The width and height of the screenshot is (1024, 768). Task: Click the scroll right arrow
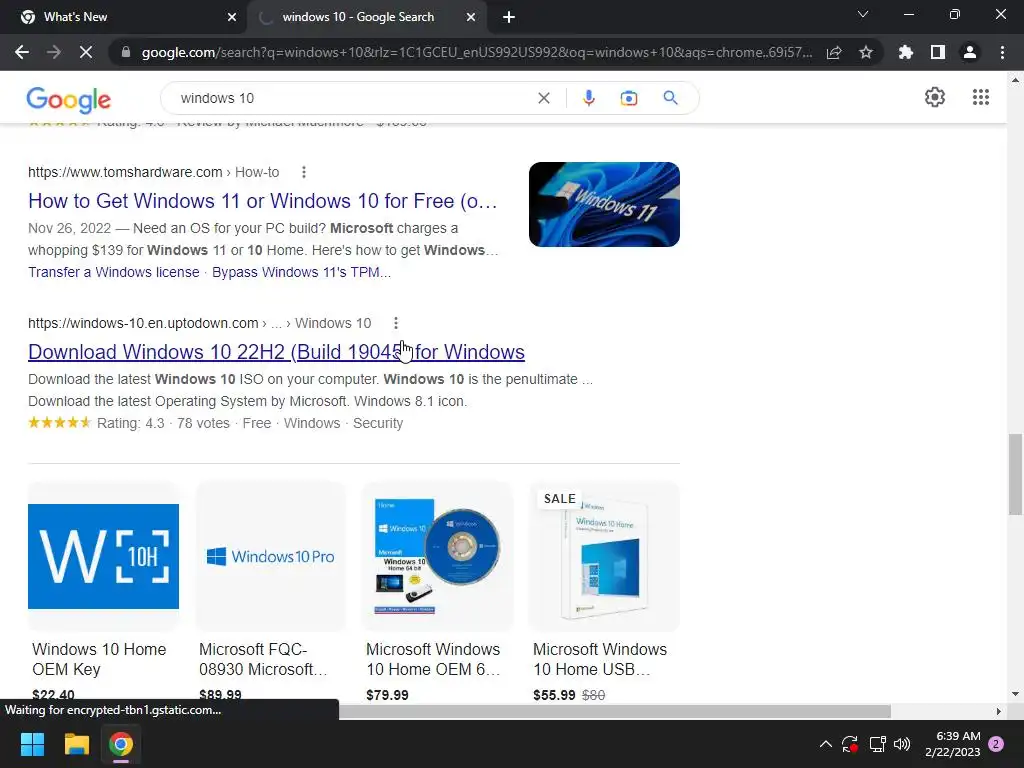tap(998, 711)
